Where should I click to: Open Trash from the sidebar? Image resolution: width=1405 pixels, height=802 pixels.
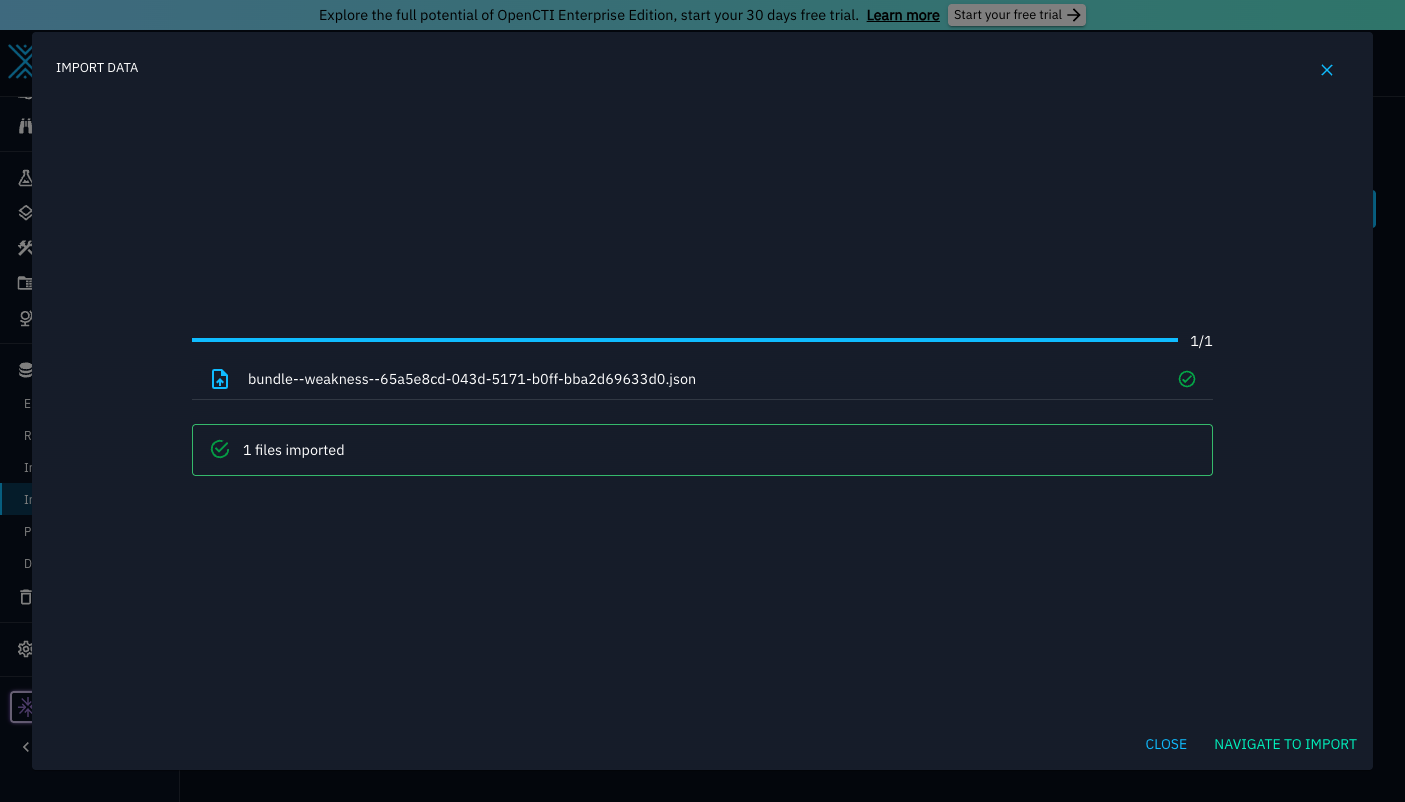click(25, 597)
